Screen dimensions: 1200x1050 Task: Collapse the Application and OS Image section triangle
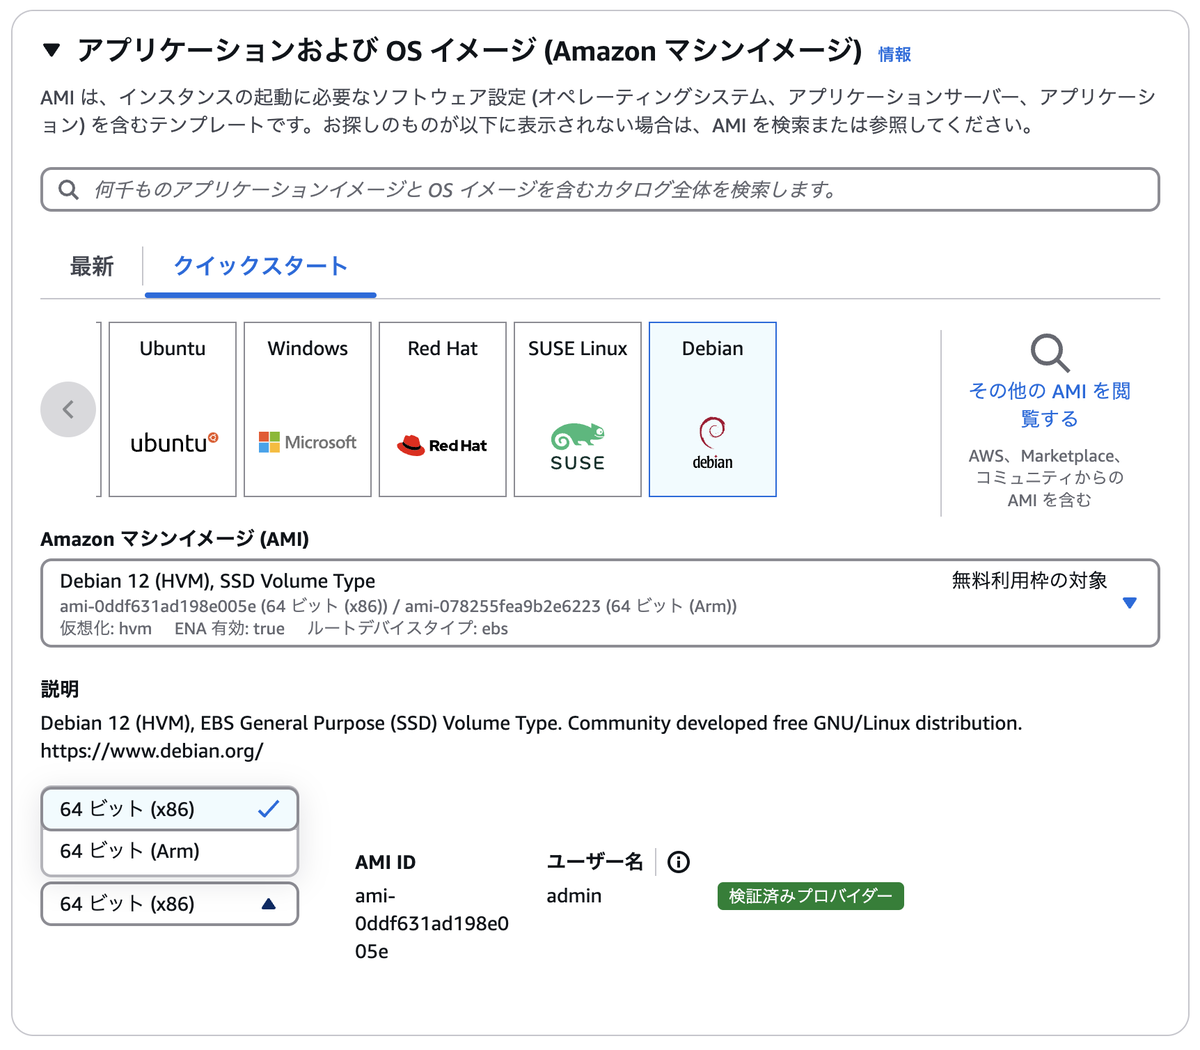pos(52,50)
